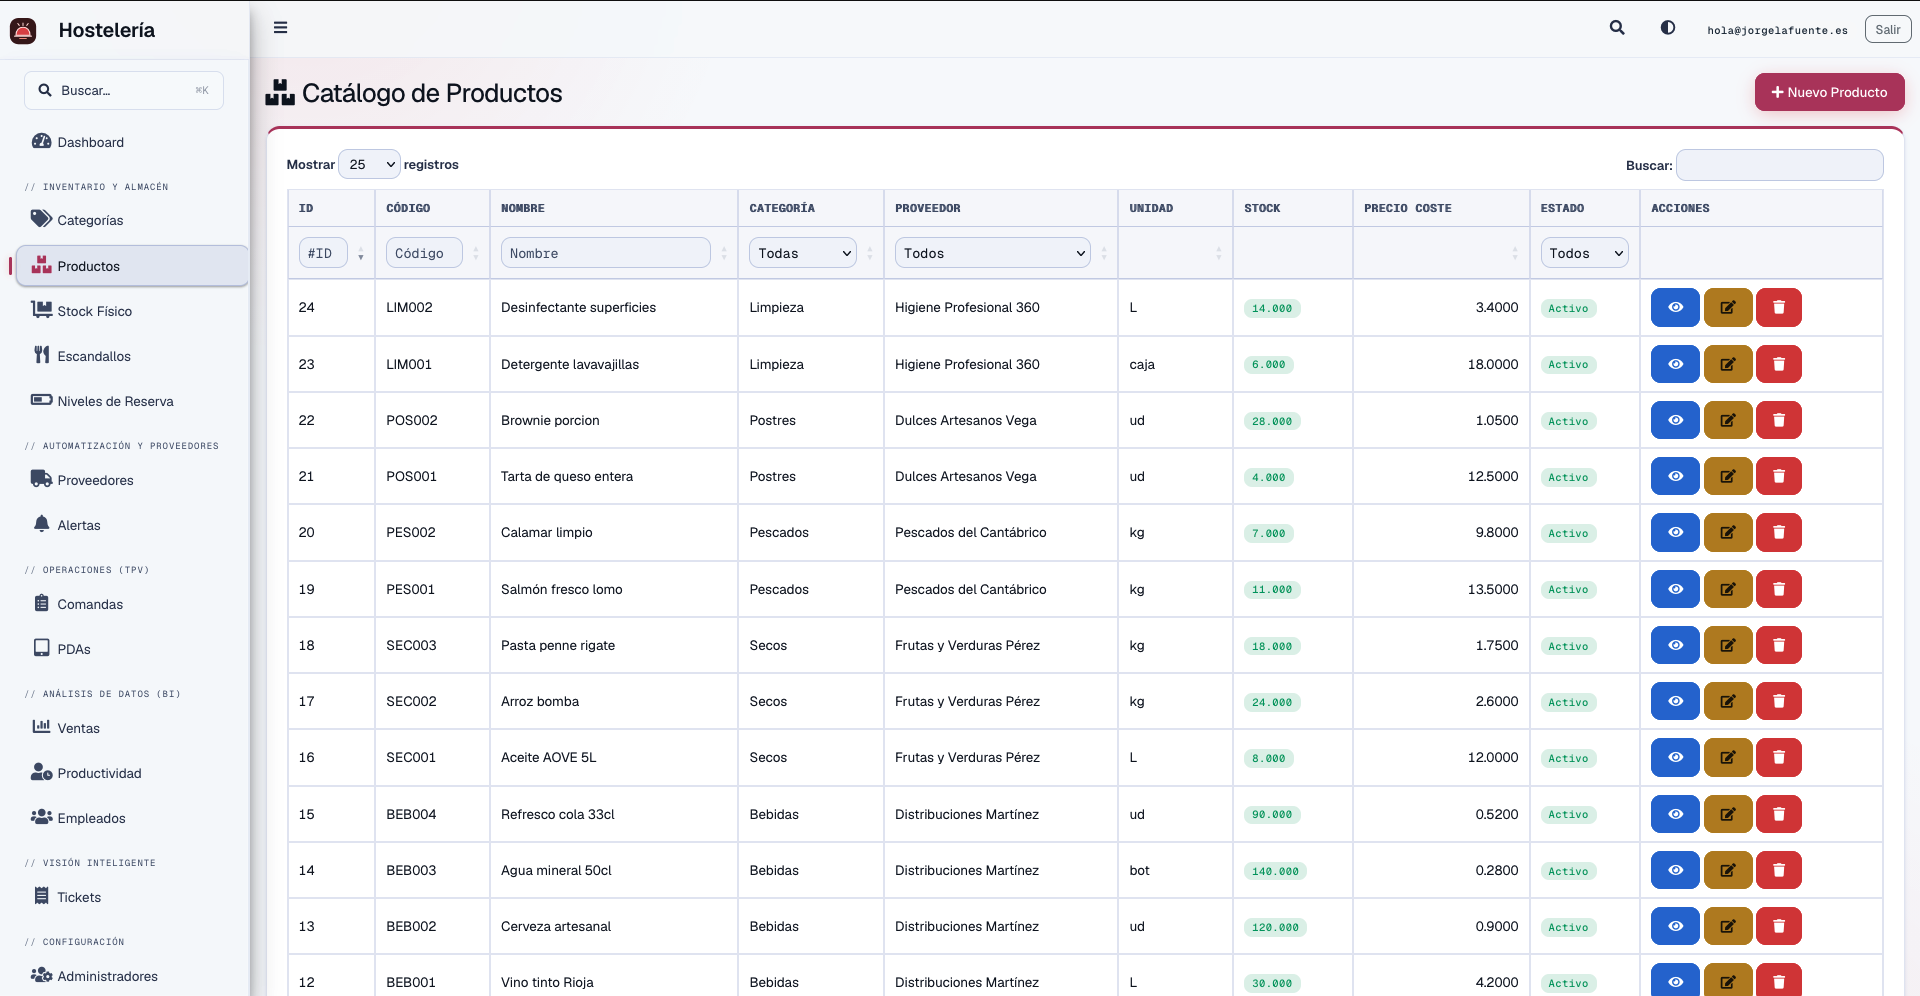Delete the Aceite AOVE 5L product
Image resolution: width=1920 pixels, height=996 pixels.
point(1778,757)
